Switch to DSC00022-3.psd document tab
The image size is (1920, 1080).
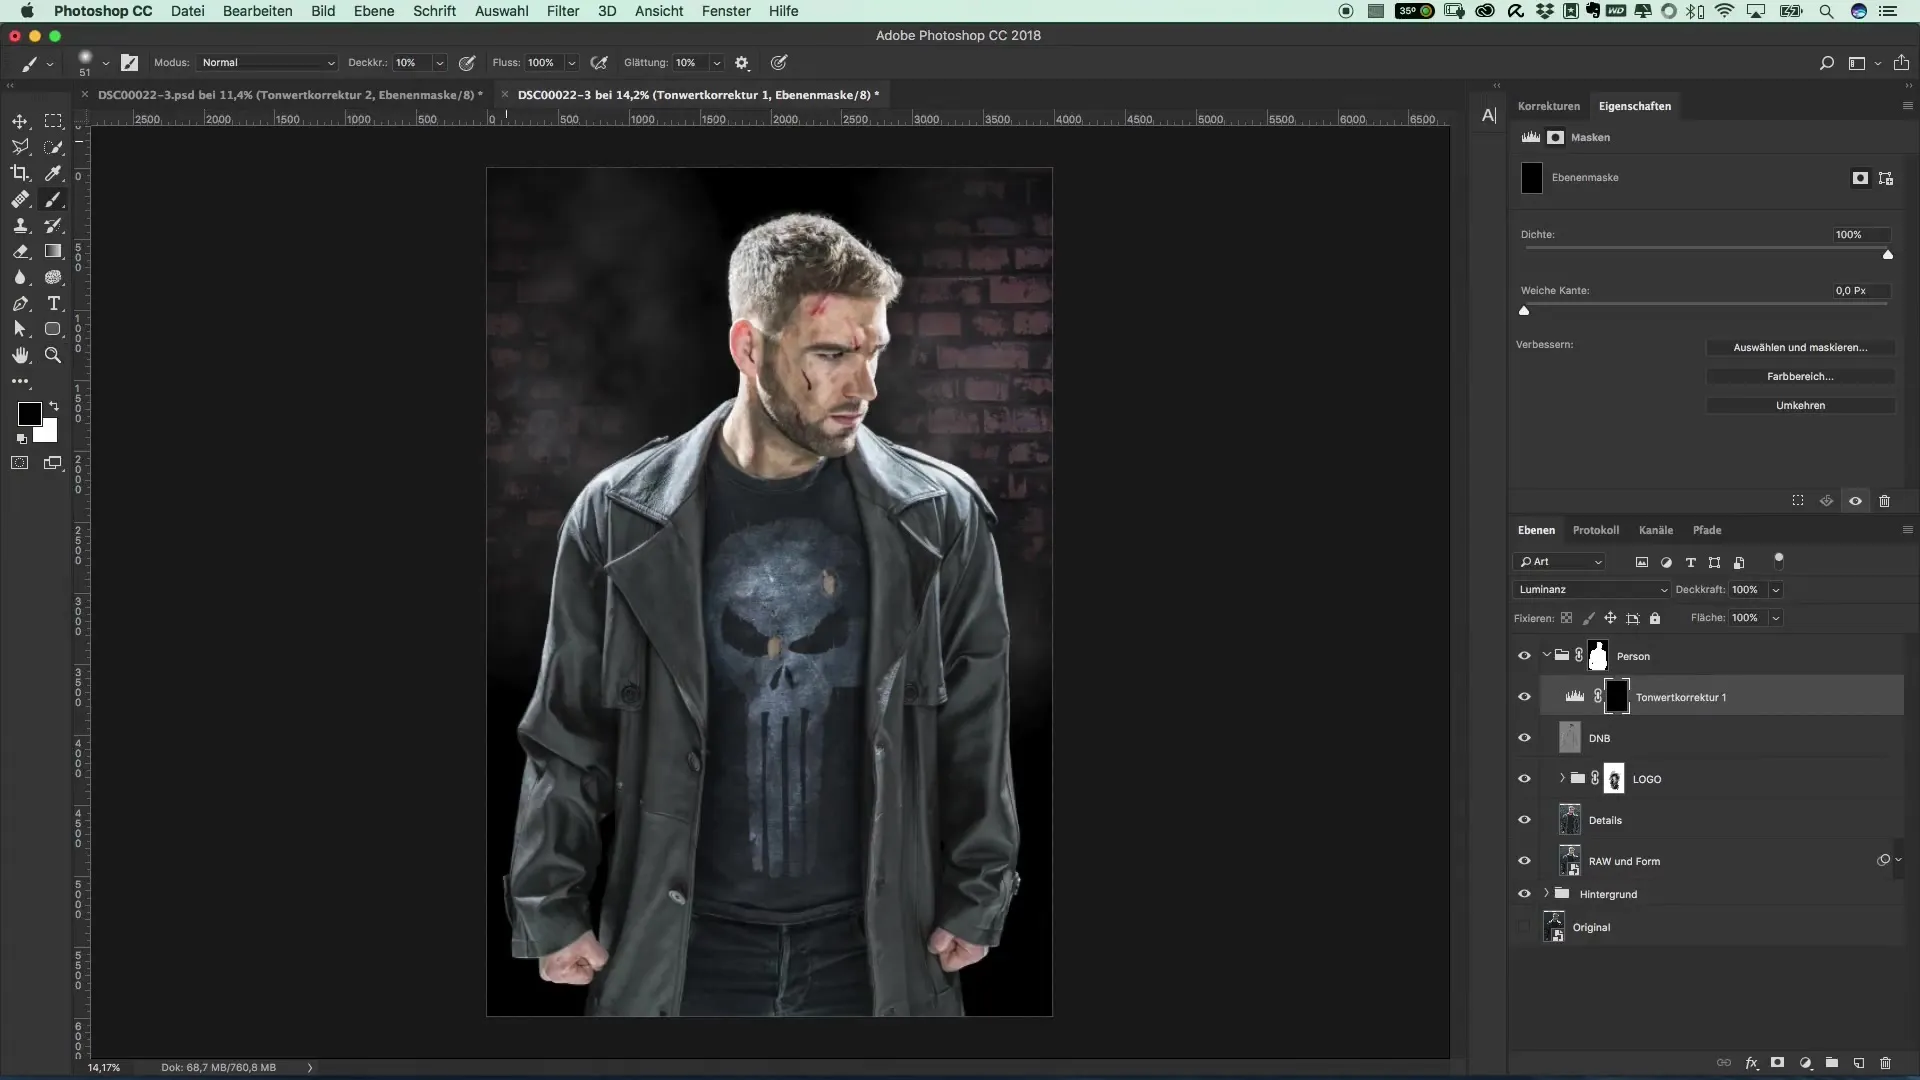click(x=289, y=95)
